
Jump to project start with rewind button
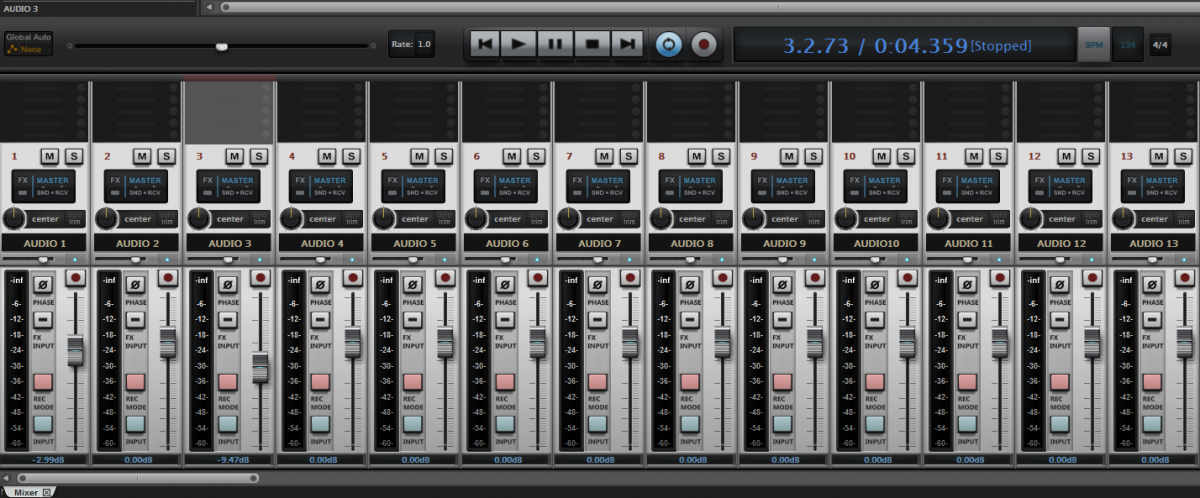[x=484, y=44]
